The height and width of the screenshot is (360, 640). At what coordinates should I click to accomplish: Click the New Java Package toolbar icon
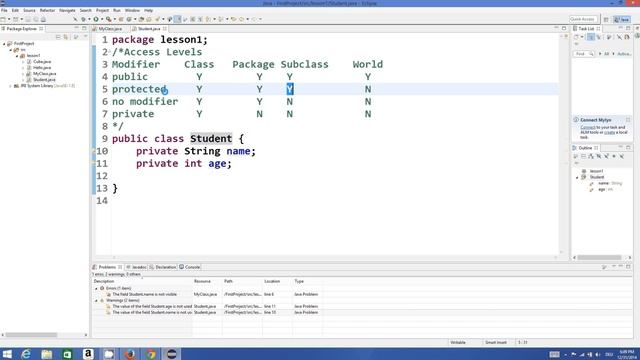(x=122, y=19)
